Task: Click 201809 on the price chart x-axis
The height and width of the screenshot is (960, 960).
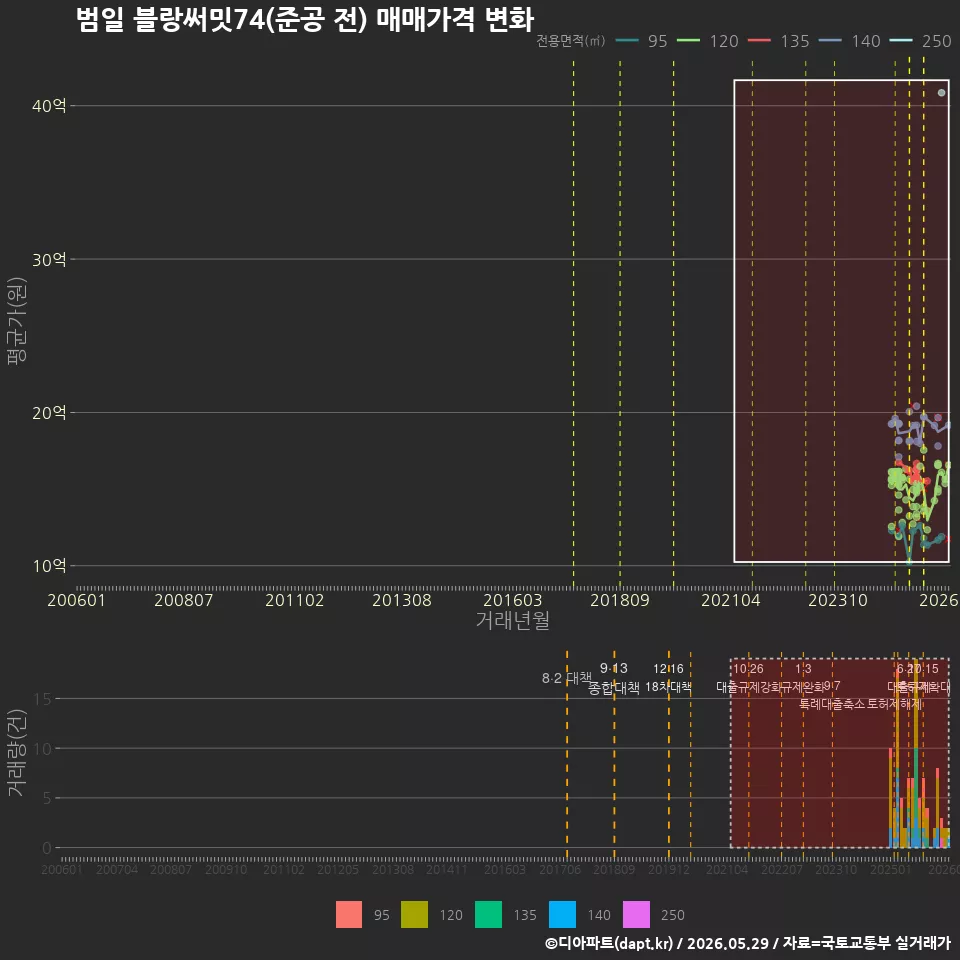Action: click(x=620, y=600)
